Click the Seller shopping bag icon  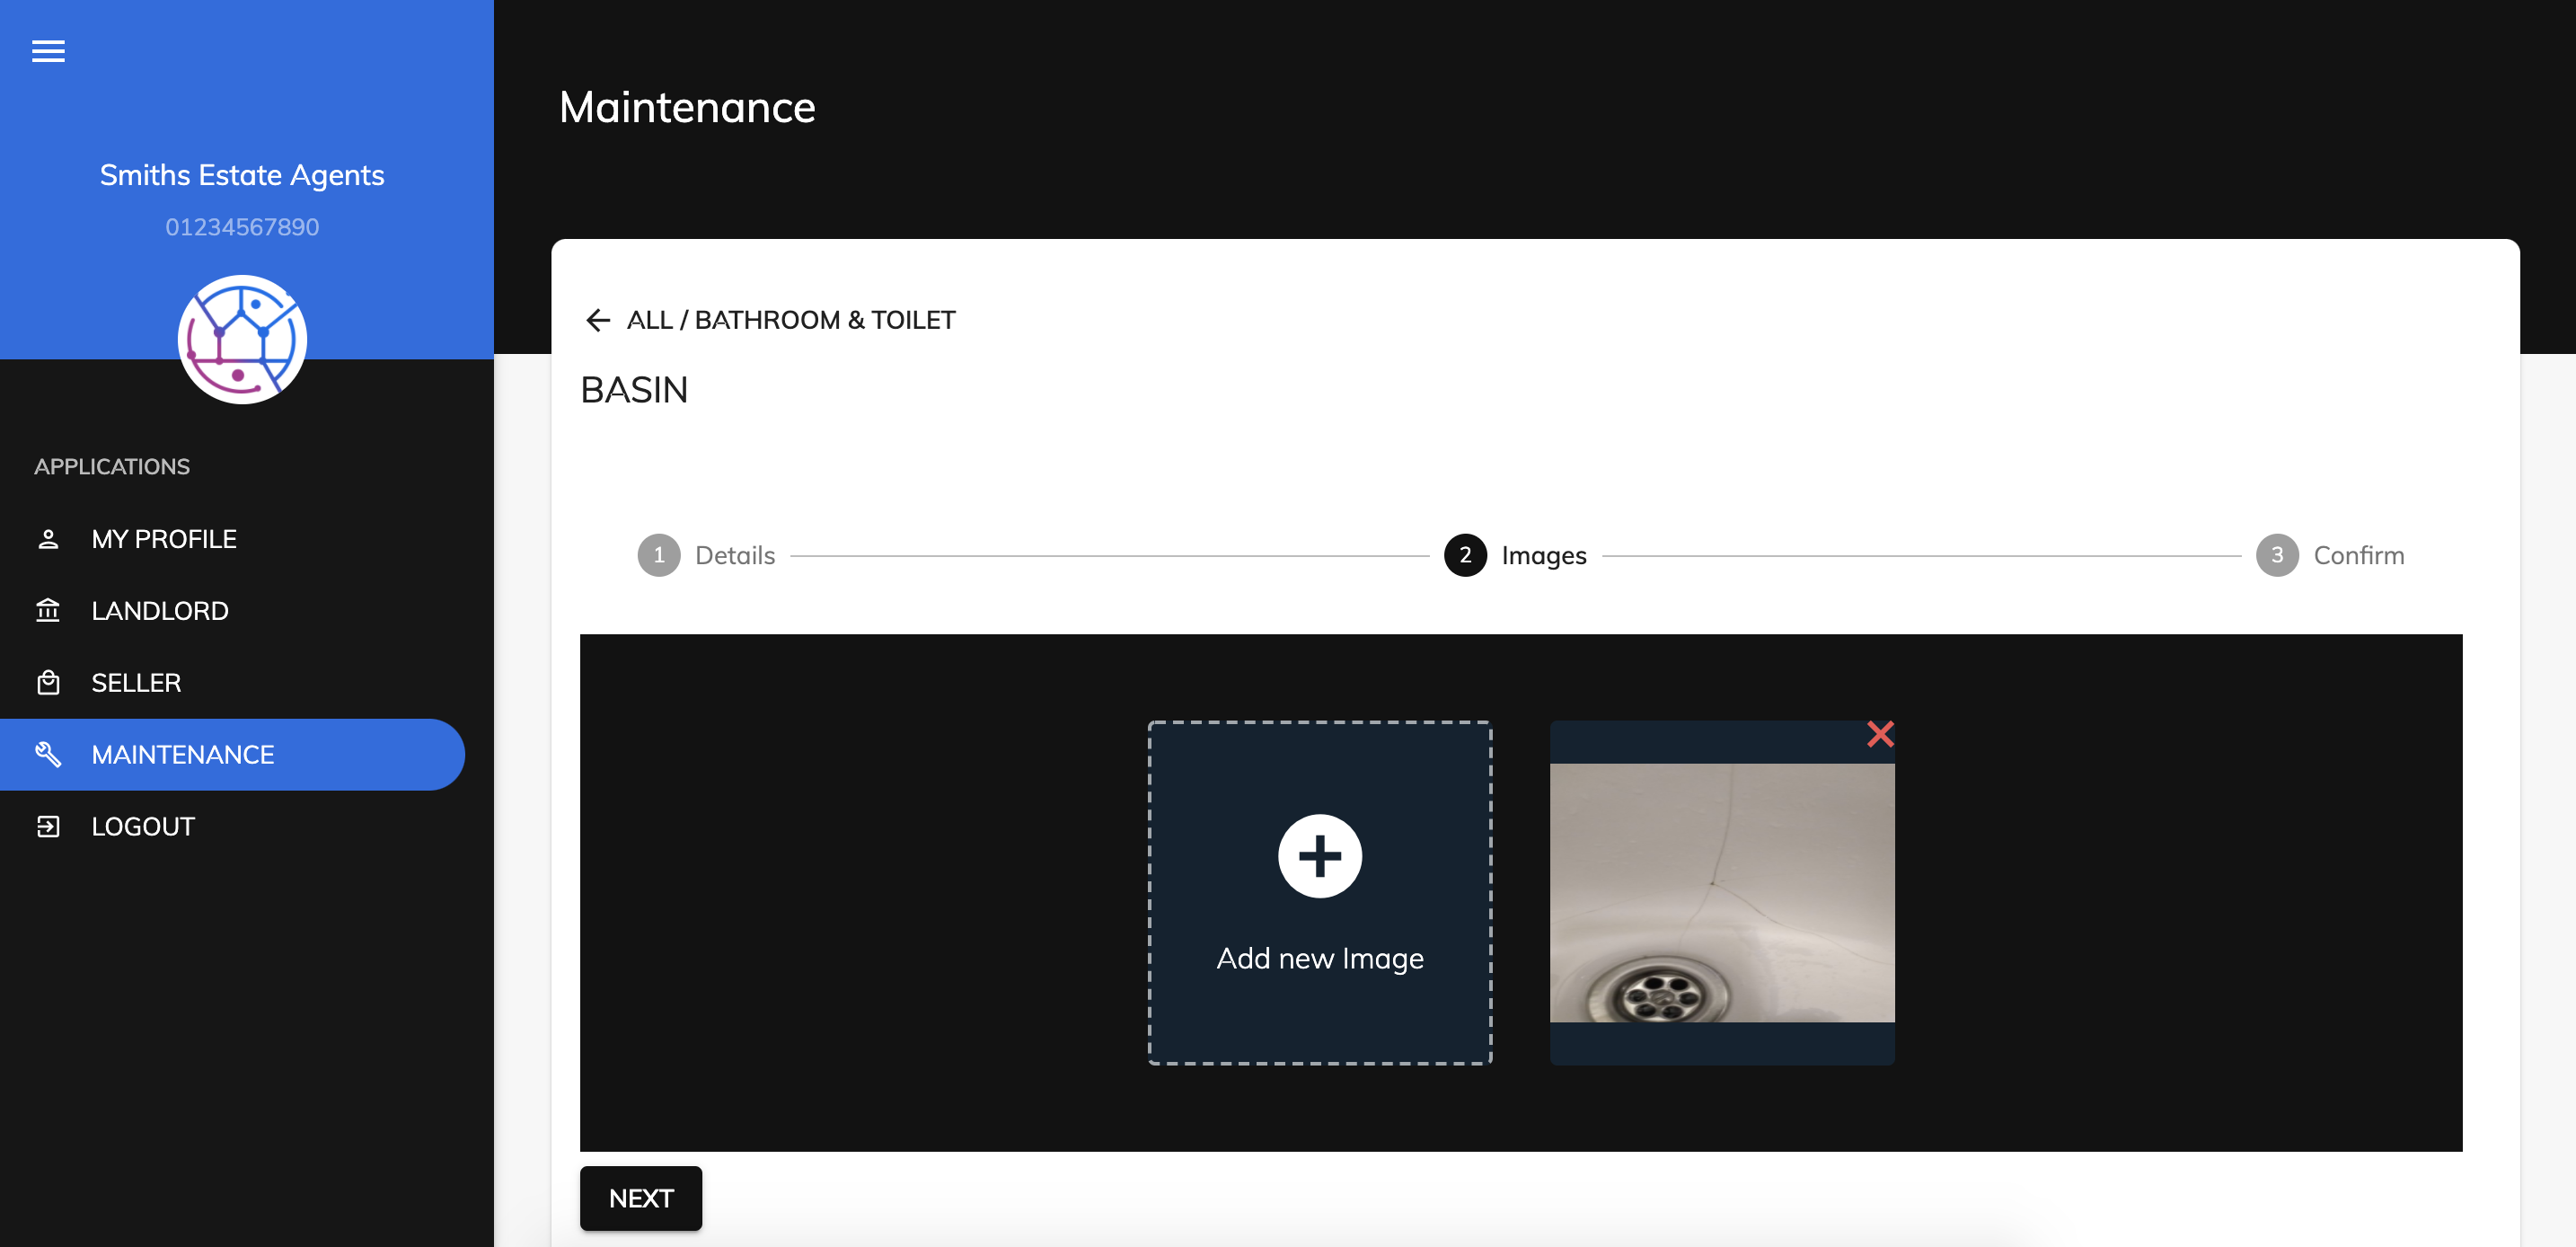(x=48, y=682)
